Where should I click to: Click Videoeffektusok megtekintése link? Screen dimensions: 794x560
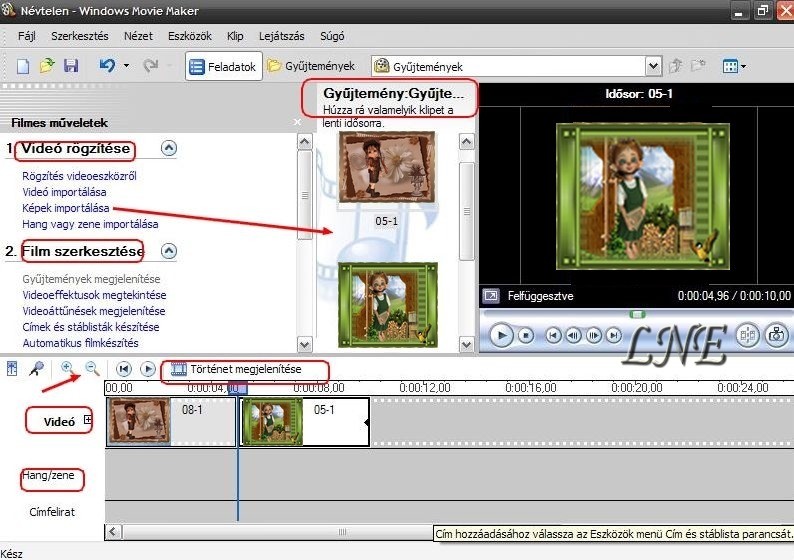pos(94,295)
